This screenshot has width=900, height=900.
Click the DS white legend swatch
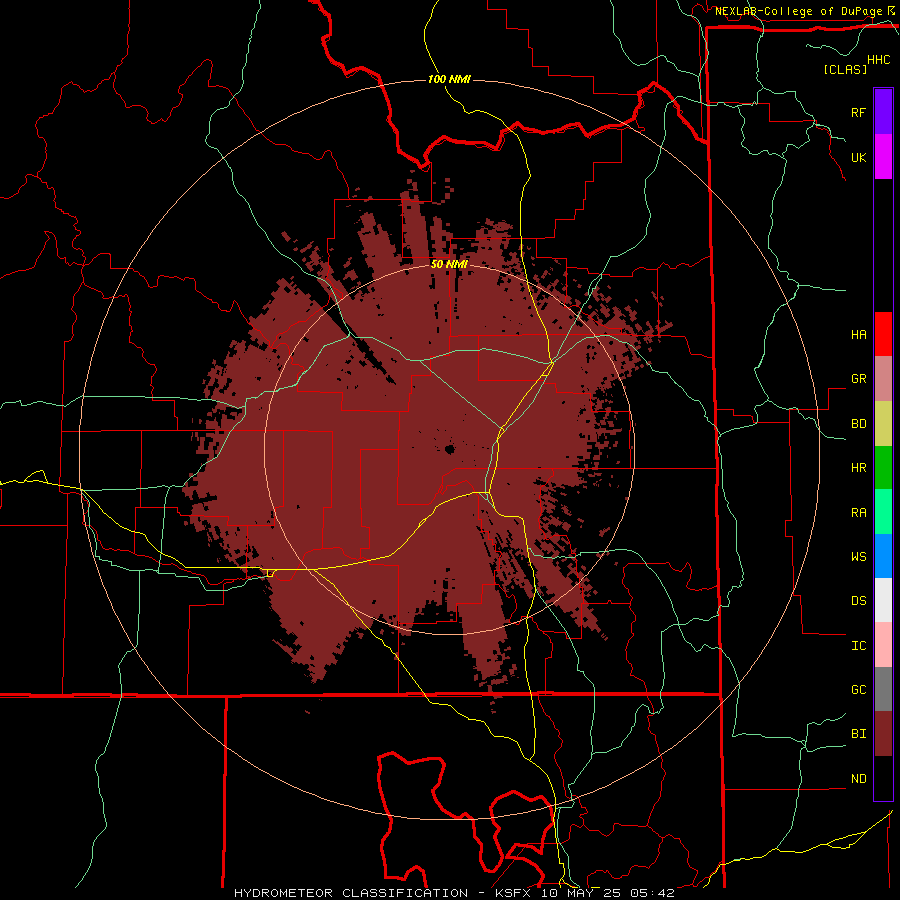tap(883, 600)
